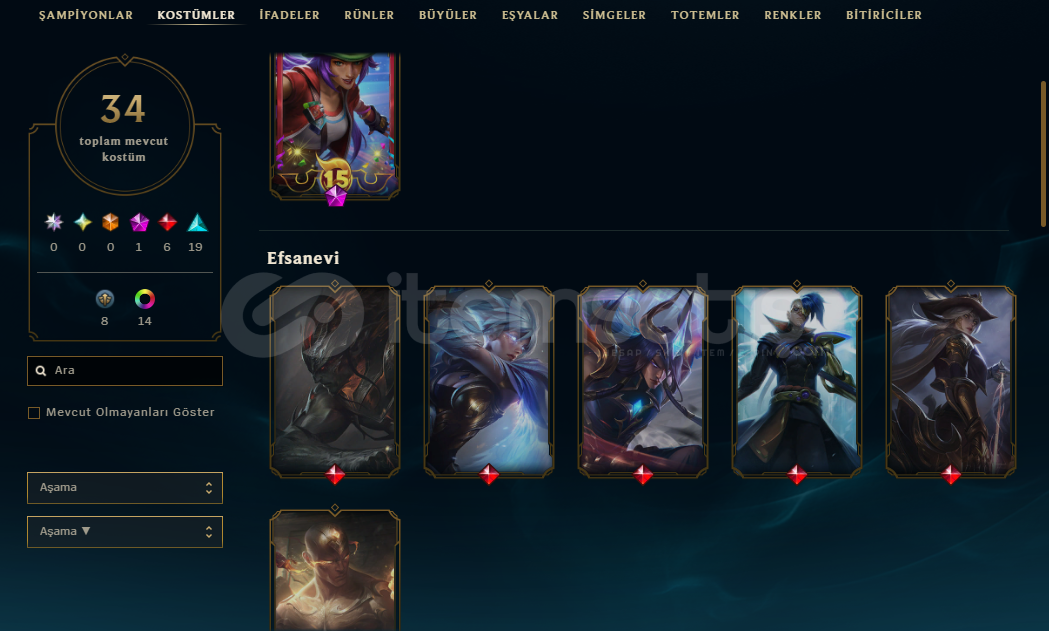Enable Mevcut Olmayanları Göster checkbox
This screenshot has width=1049, height=631.
[x=33, y=413]
